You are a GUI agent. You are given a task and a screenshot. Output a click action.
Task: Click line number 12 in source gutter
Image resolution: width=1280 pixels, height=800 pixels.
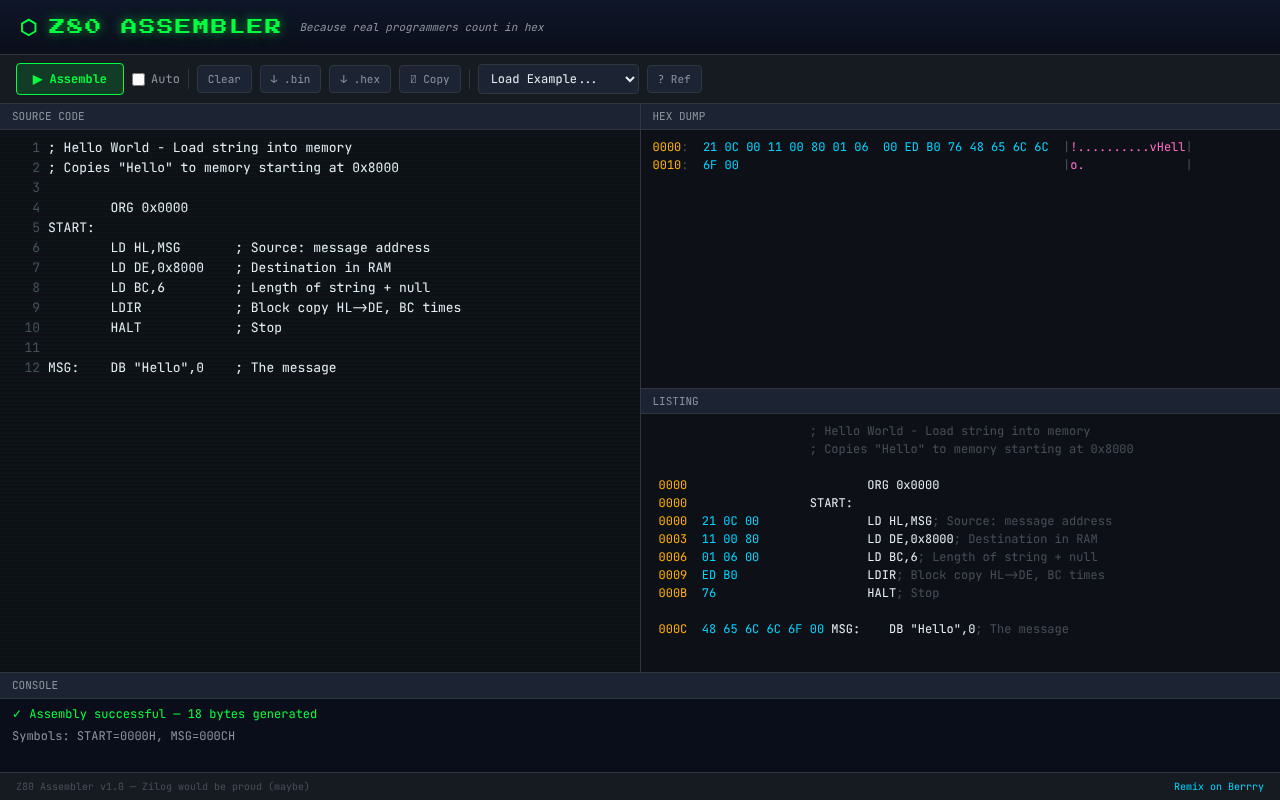[32, 368]
